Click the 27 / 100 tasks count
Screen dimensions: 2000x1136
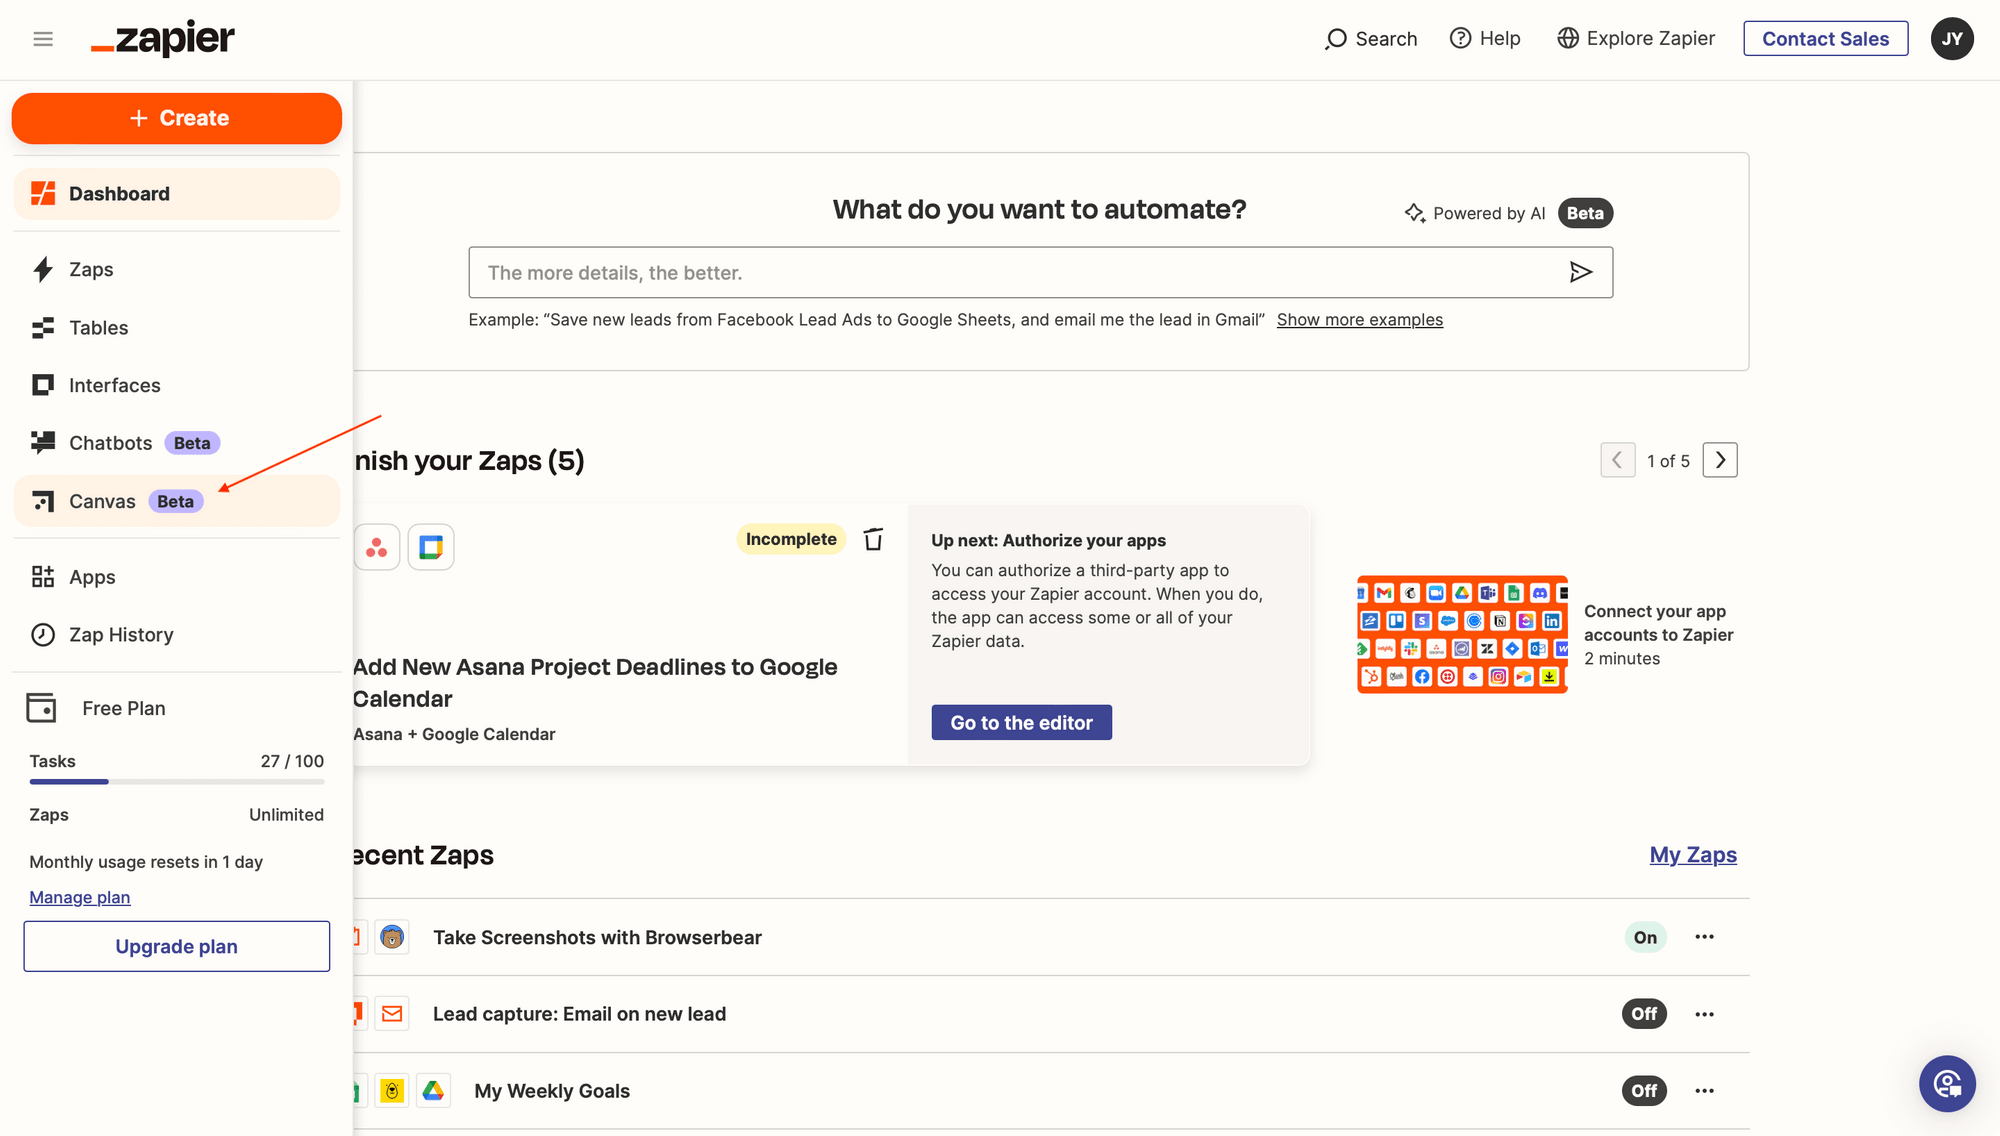292,761
